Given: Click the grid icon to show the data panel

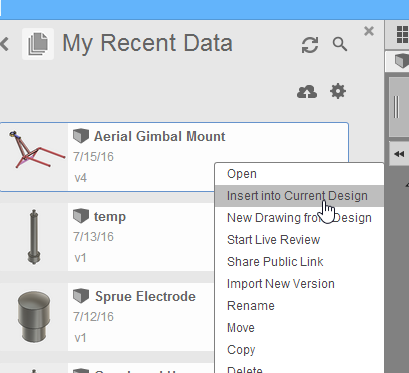Looking at the screenshot, I should [x=402, y=35].
